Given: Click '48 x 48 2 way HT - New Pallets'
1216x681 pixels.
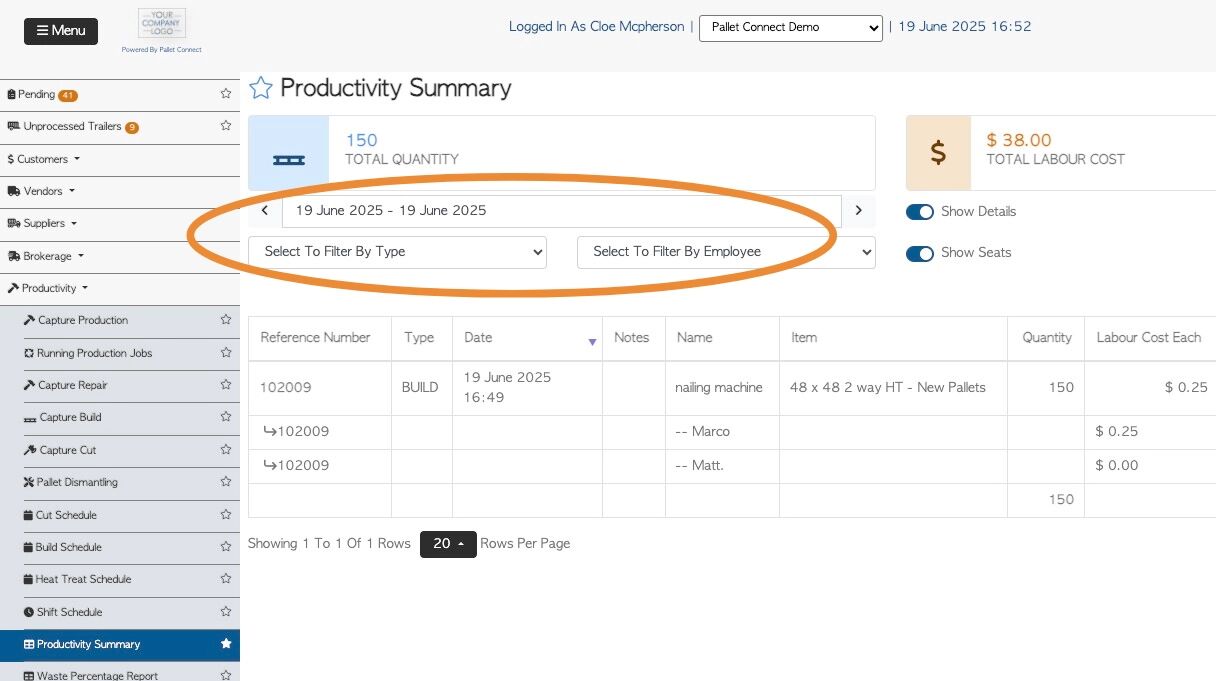Looking at the screenshot, I should 888,388.
